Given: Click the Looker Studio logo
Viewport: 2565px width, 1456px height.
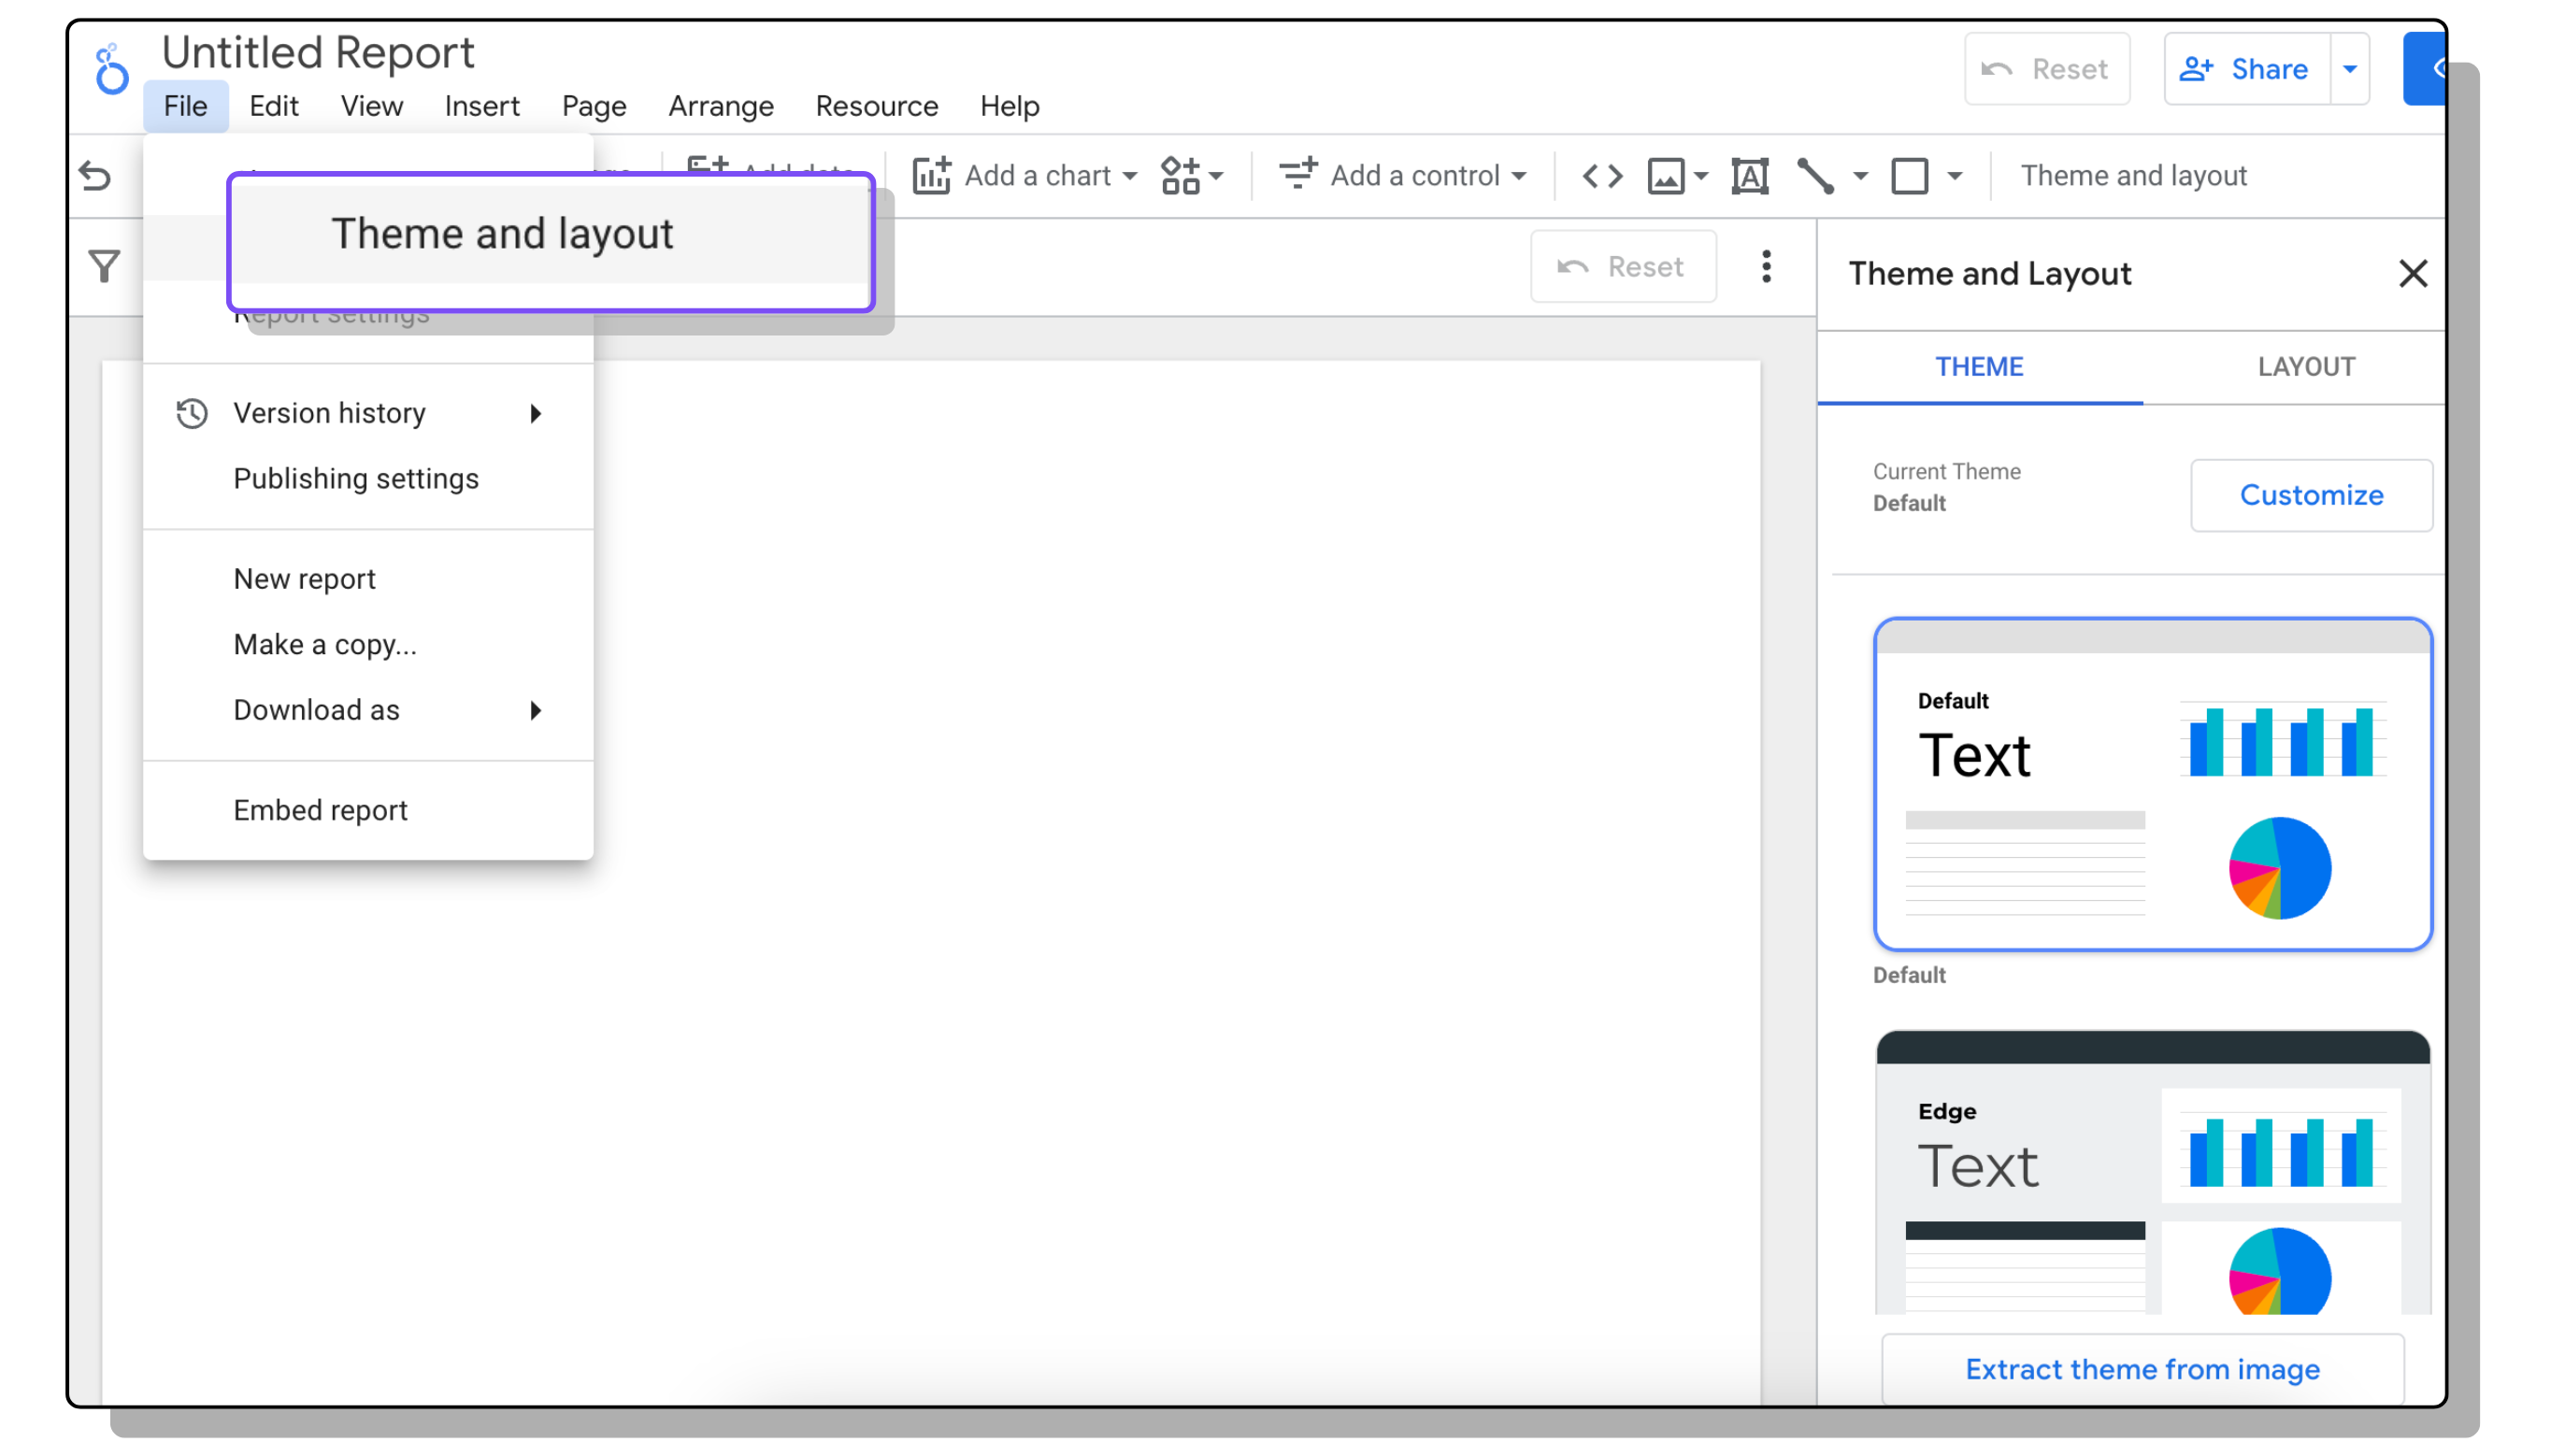Looking at the screenshot, I should tap(112, 69).
